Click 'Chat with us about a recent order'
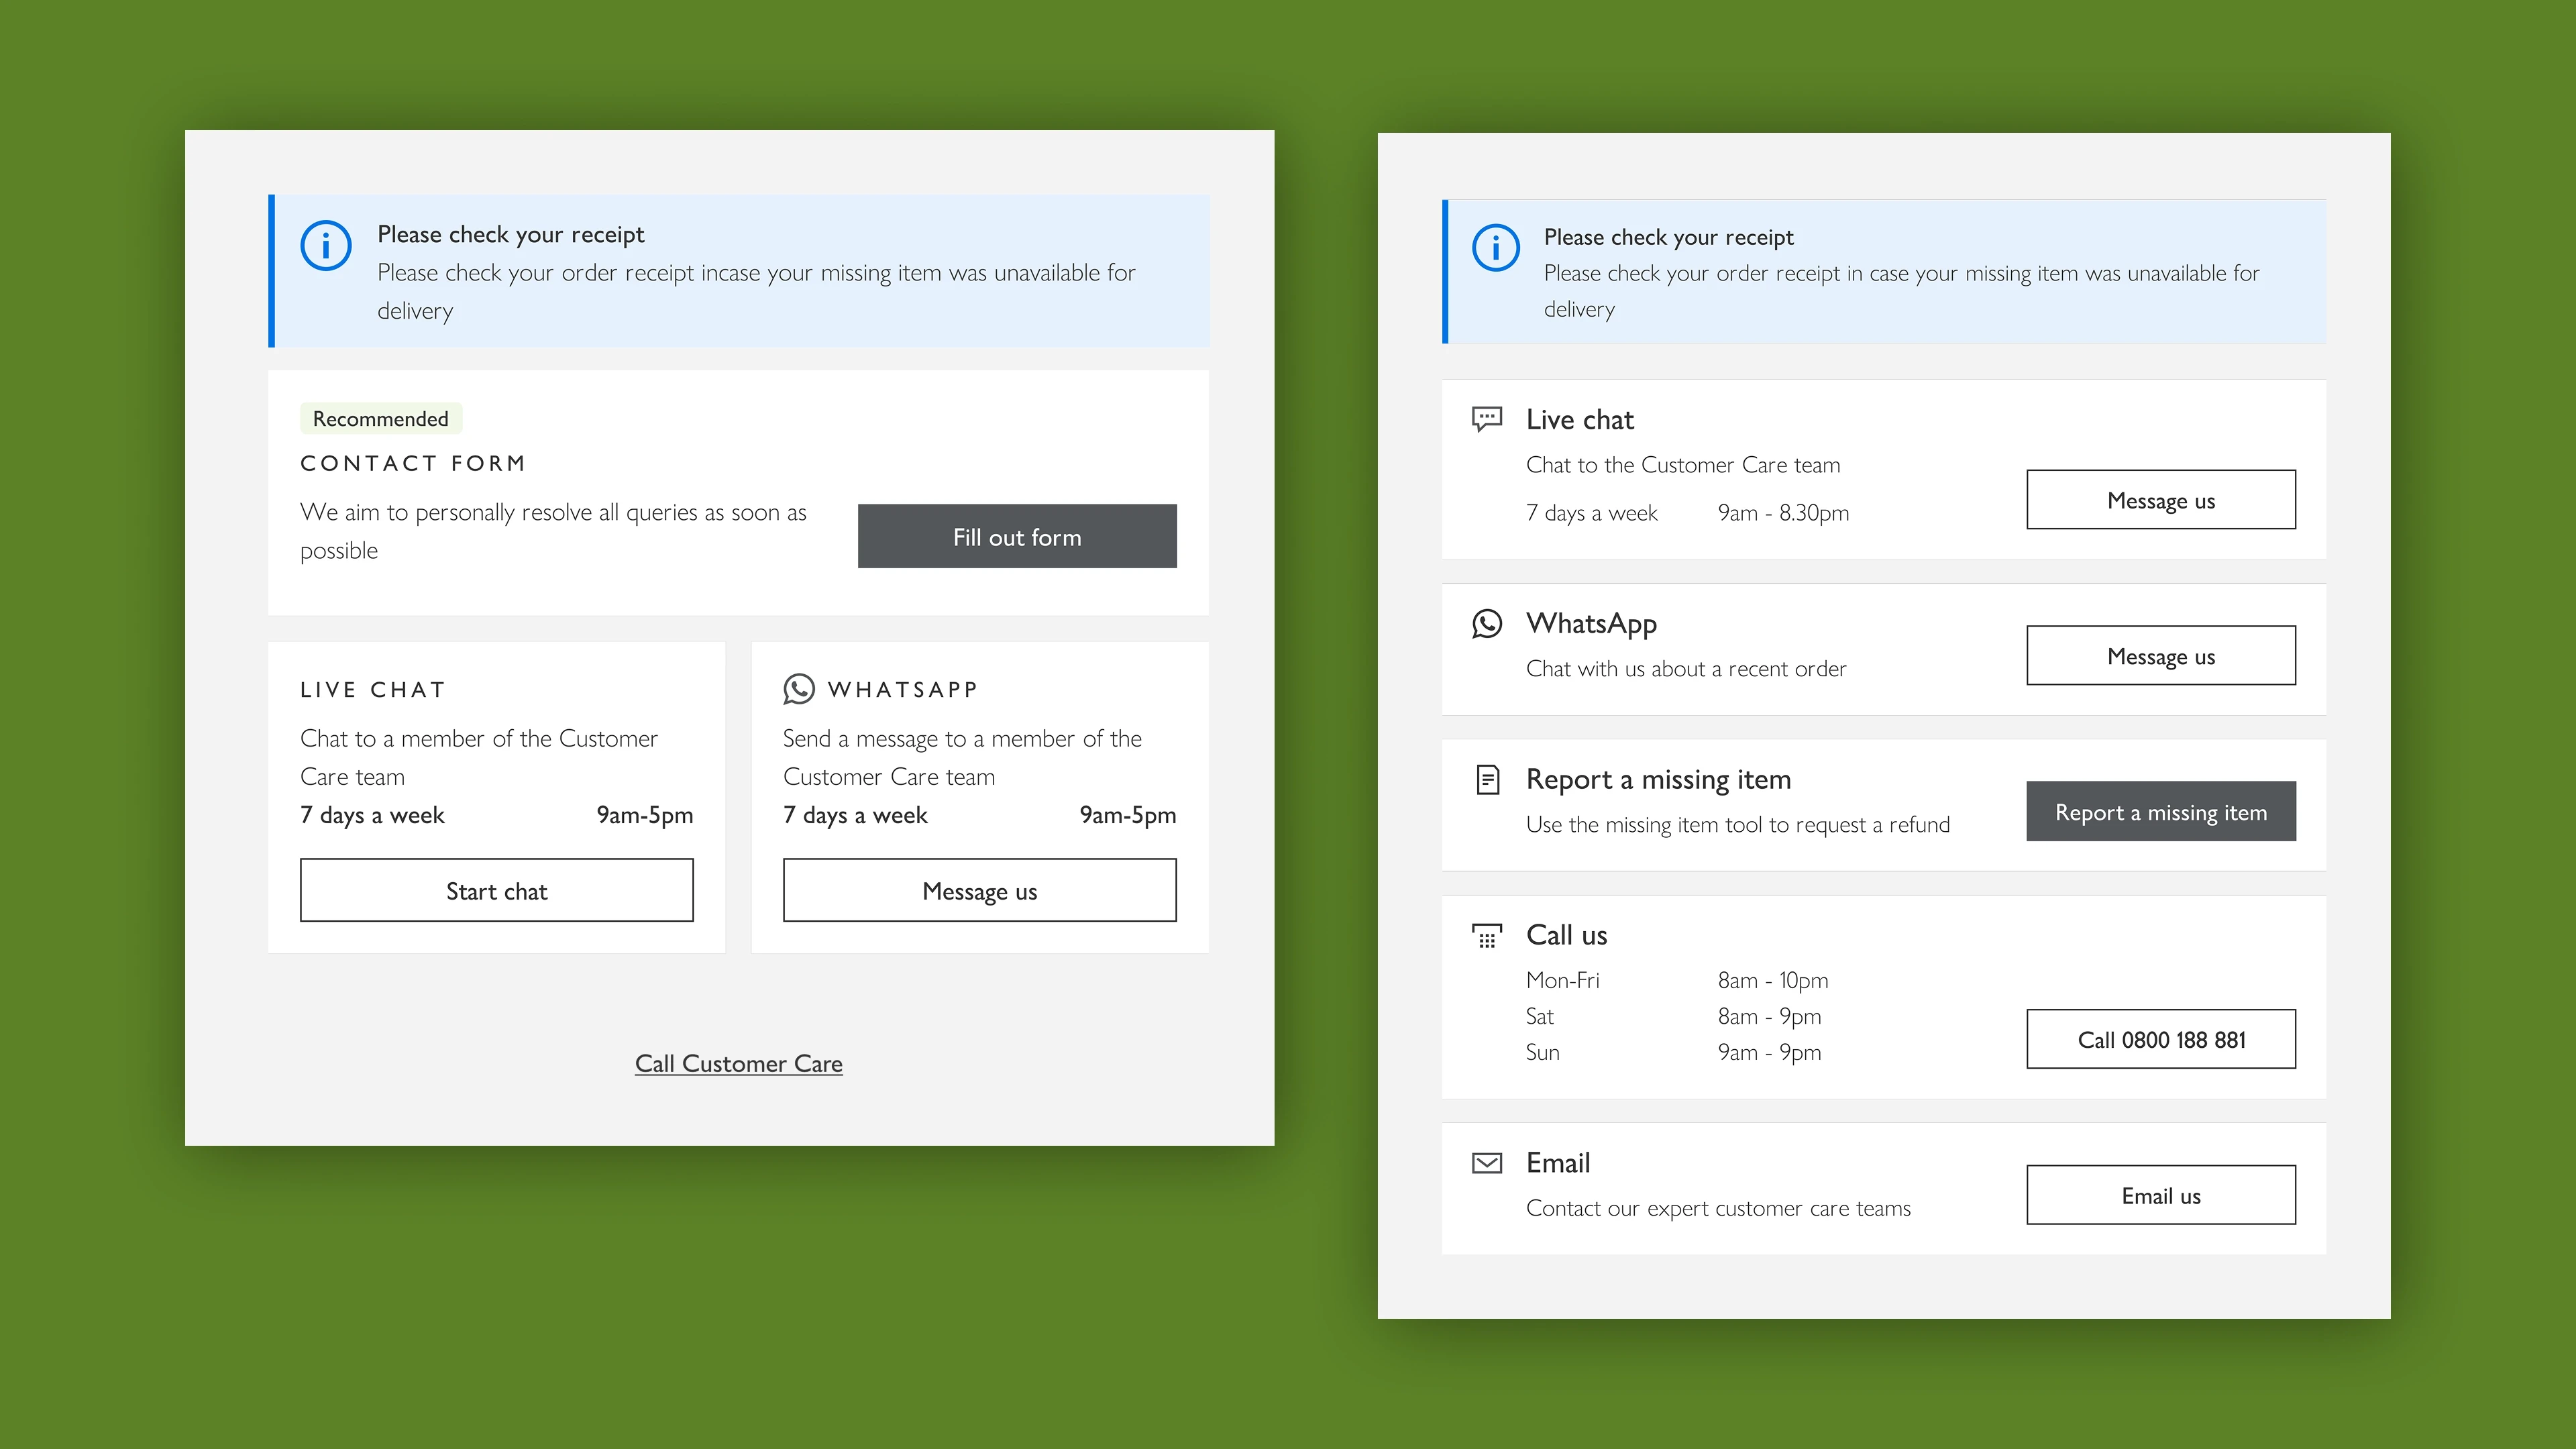This screenshot has width=2576, height=1449. [1686, 669]
